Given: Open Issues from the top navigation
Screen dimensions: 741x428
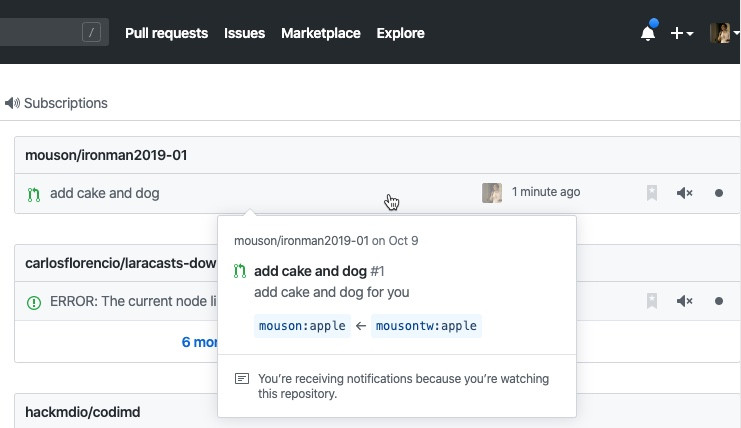Looking at the screenshot, I should point(244,33).
